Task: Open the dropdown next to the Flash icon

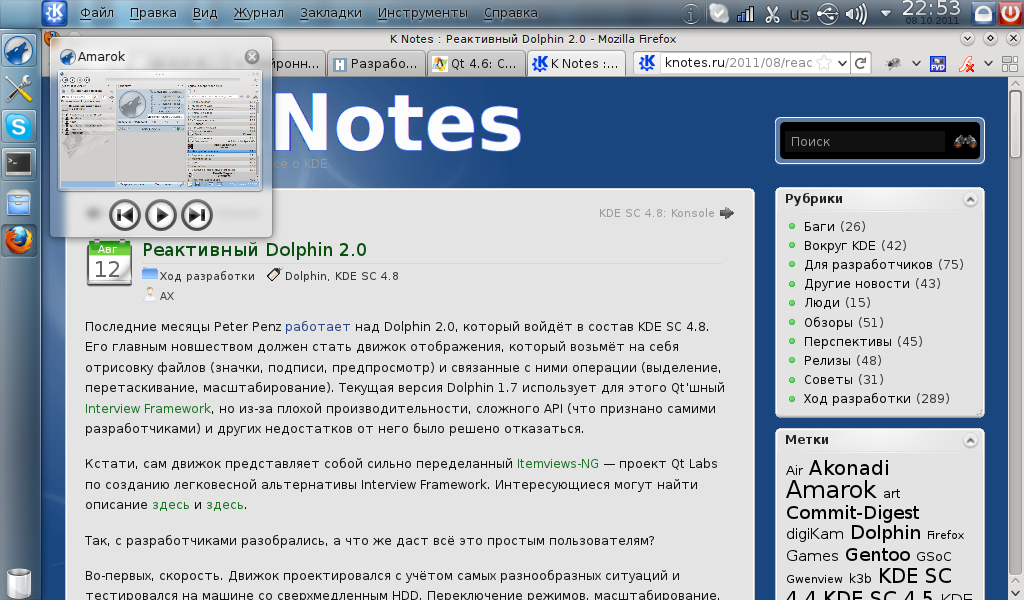Action: (x=988, y=63)
